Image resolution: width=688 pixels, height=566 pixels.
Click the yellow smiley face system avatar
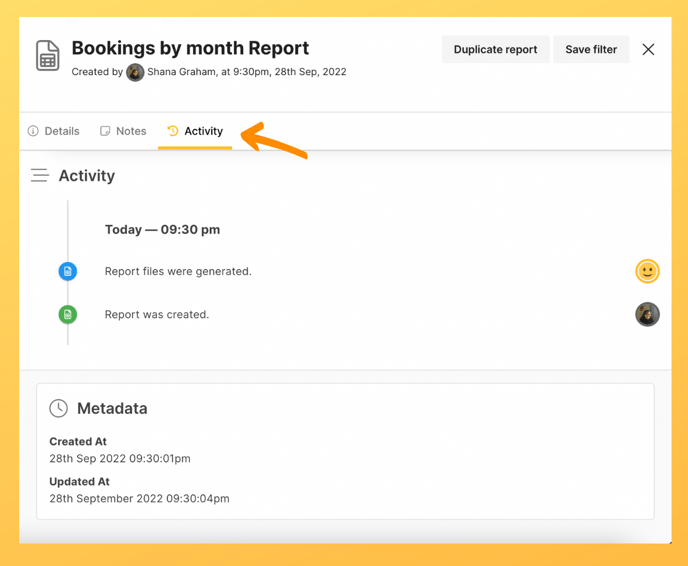click(647, 271)
